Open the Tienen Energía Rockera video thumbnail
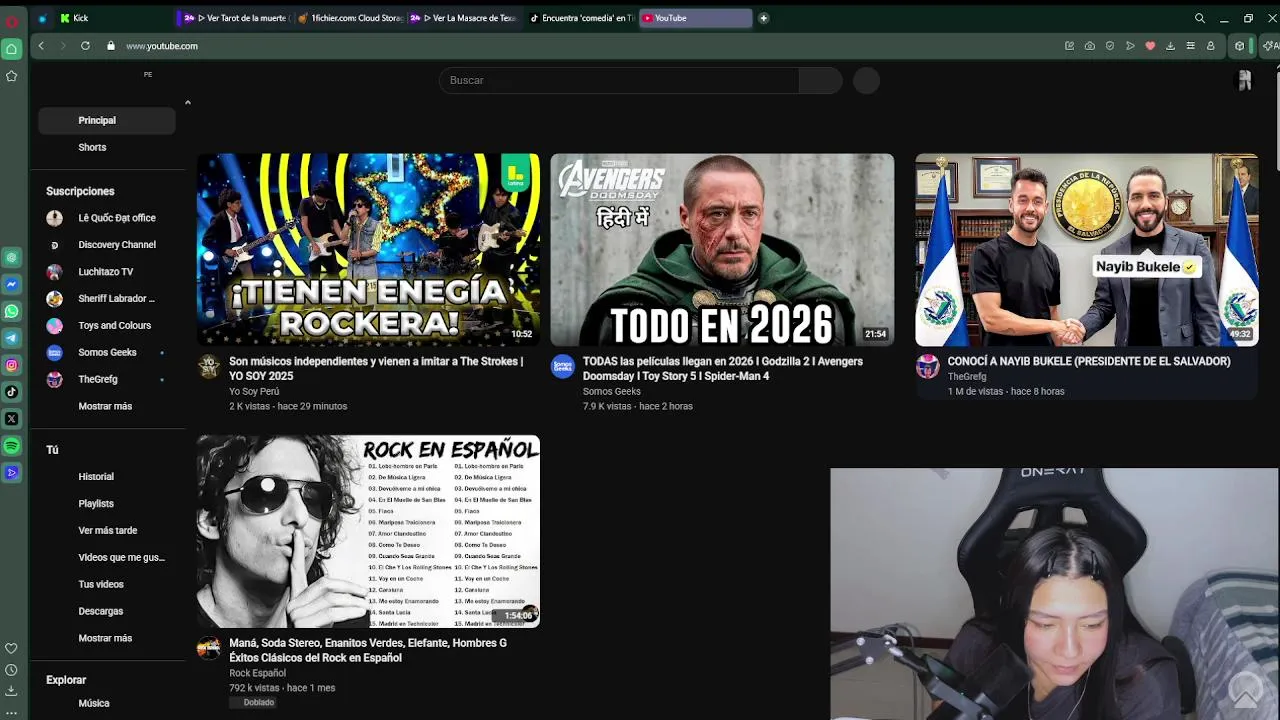 [x=368, y=250]
